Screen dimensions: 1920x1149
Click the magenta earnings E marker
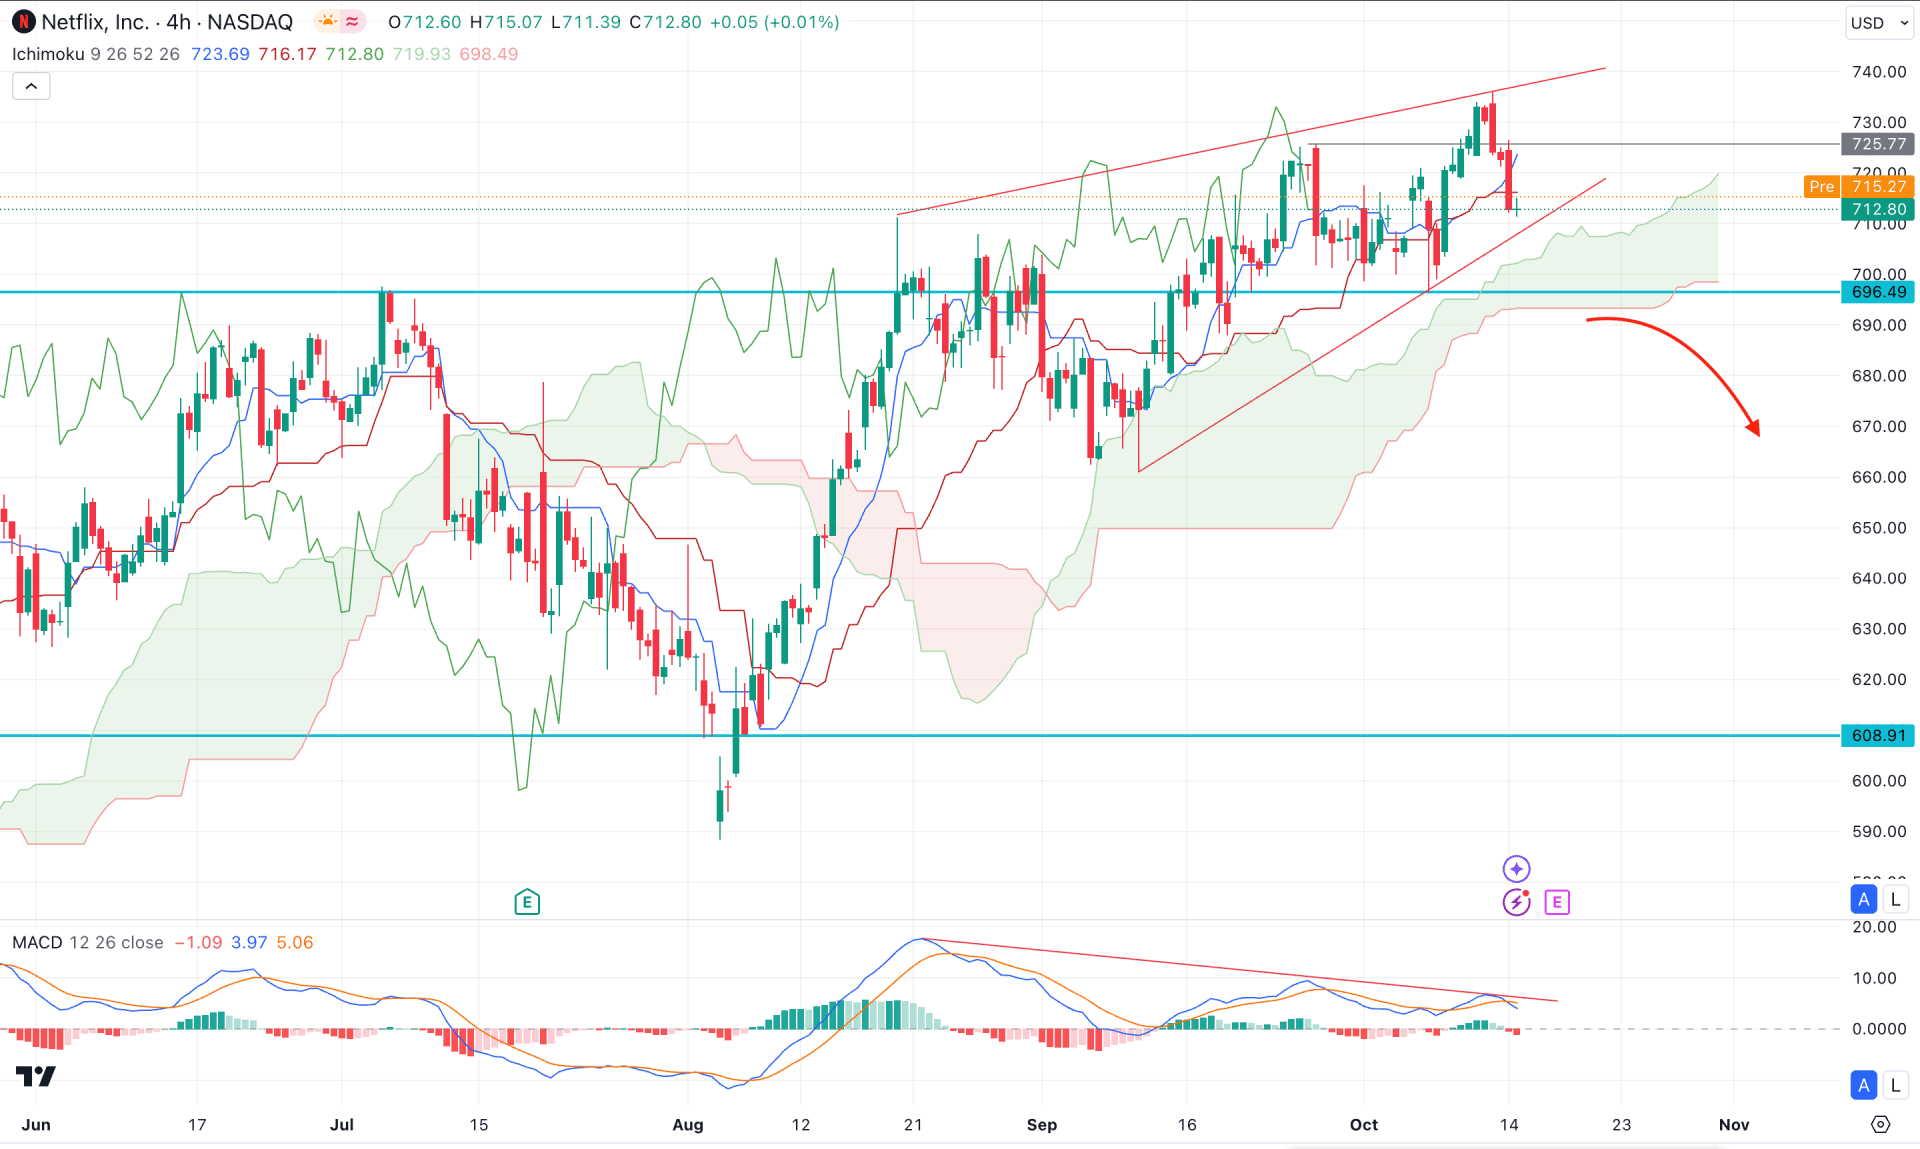point(1557,902)
